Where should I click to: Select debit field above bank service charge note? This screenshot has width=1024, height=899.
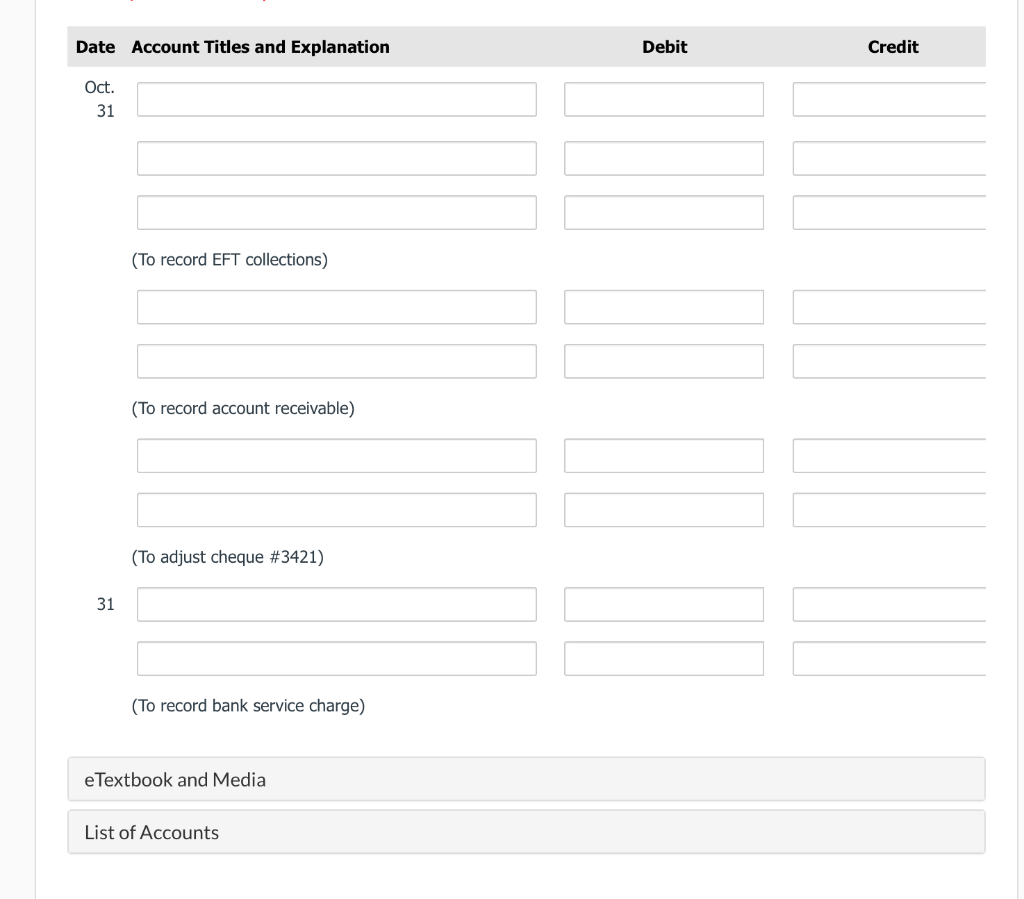click(x=664, y=659)
